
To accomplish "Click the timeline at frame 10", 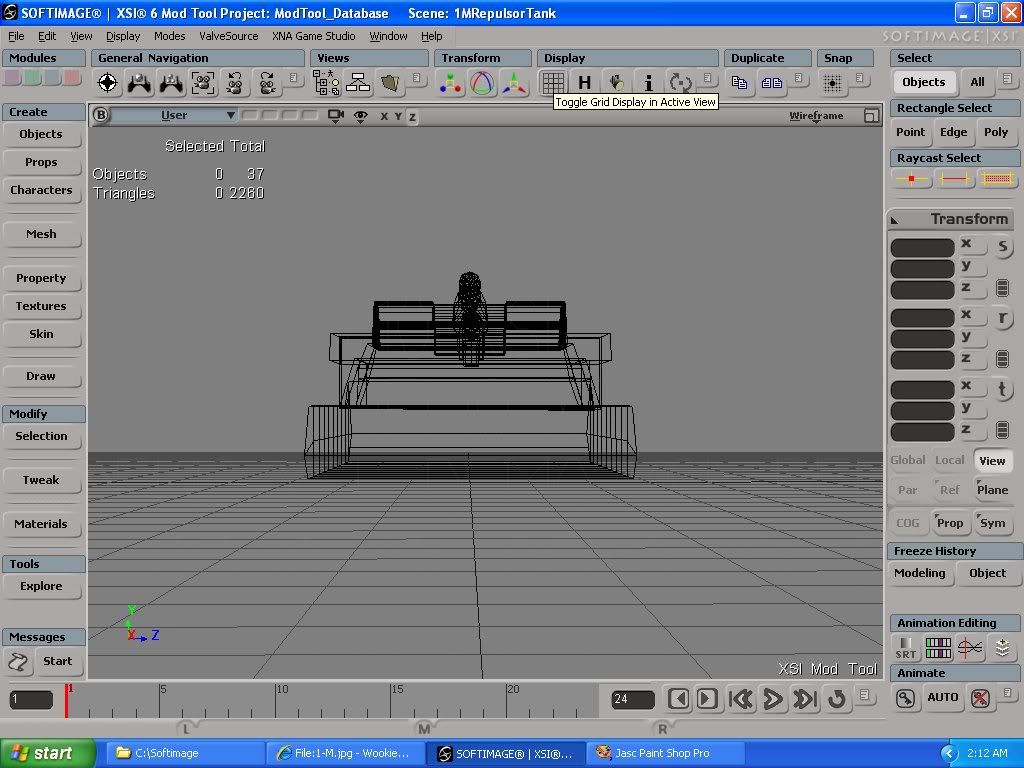I will [275, 700].
